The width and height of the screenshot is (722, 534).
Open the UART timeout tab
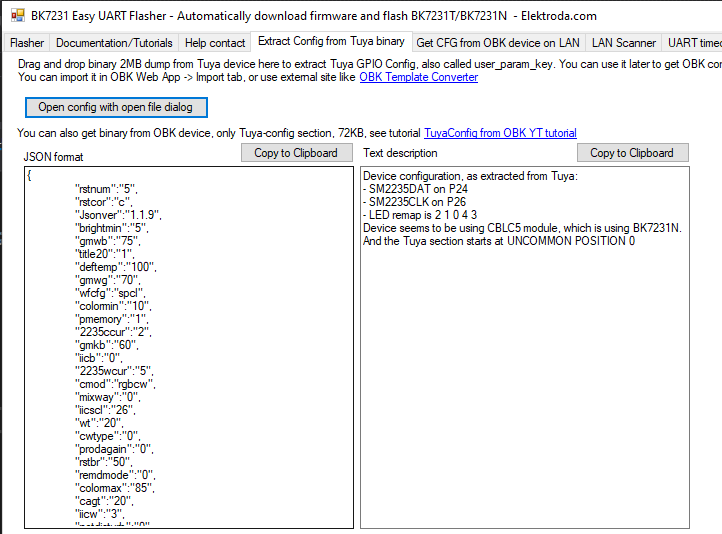692,43
